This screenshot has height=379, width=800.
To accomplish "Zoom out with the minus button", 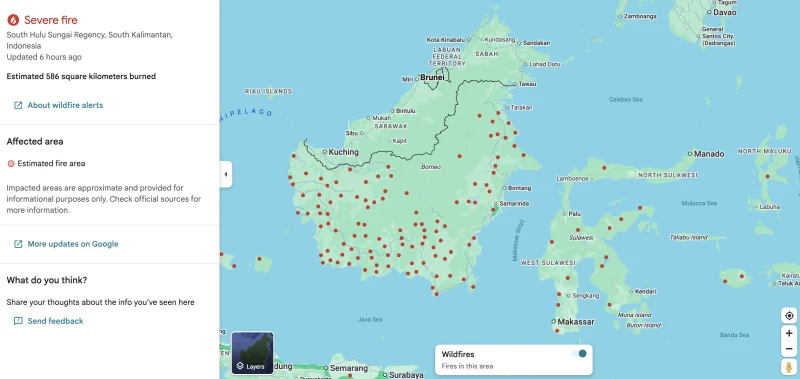I will [789, 349].
